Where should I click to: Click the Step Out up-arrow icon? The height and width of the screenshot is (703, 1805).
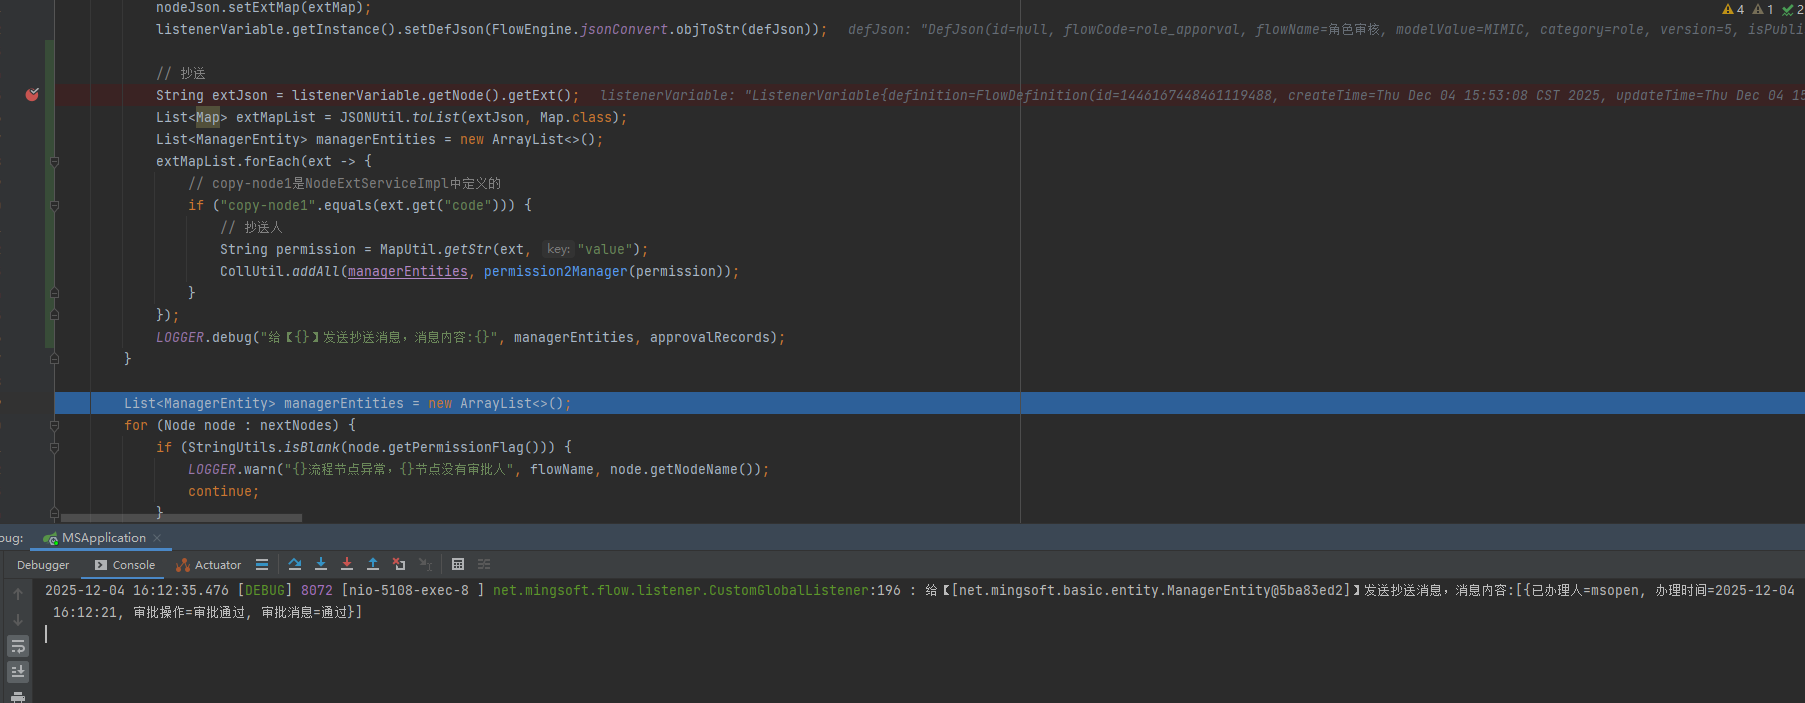(x=373, y=564)
